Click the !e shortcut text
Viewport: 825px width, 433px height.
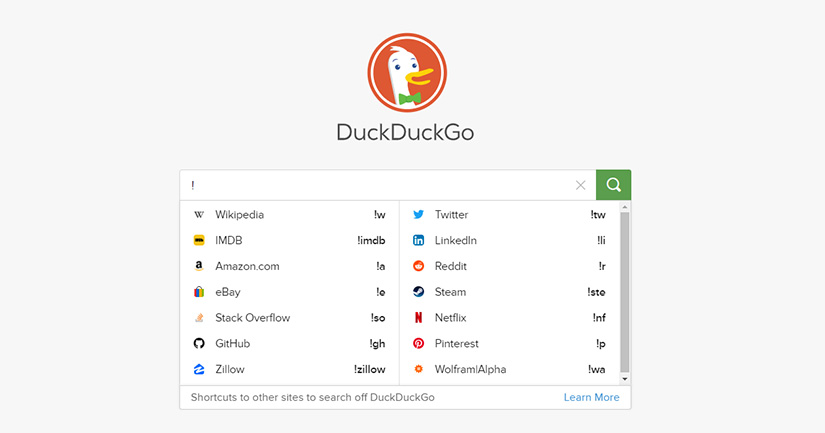pos(381,292)
